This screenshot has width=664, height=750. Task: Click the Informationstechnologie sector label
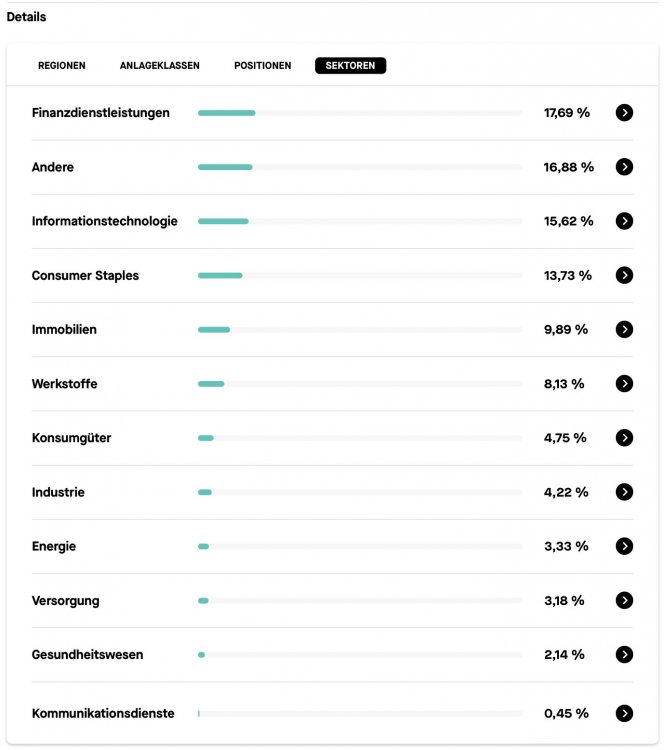[105, 221]
